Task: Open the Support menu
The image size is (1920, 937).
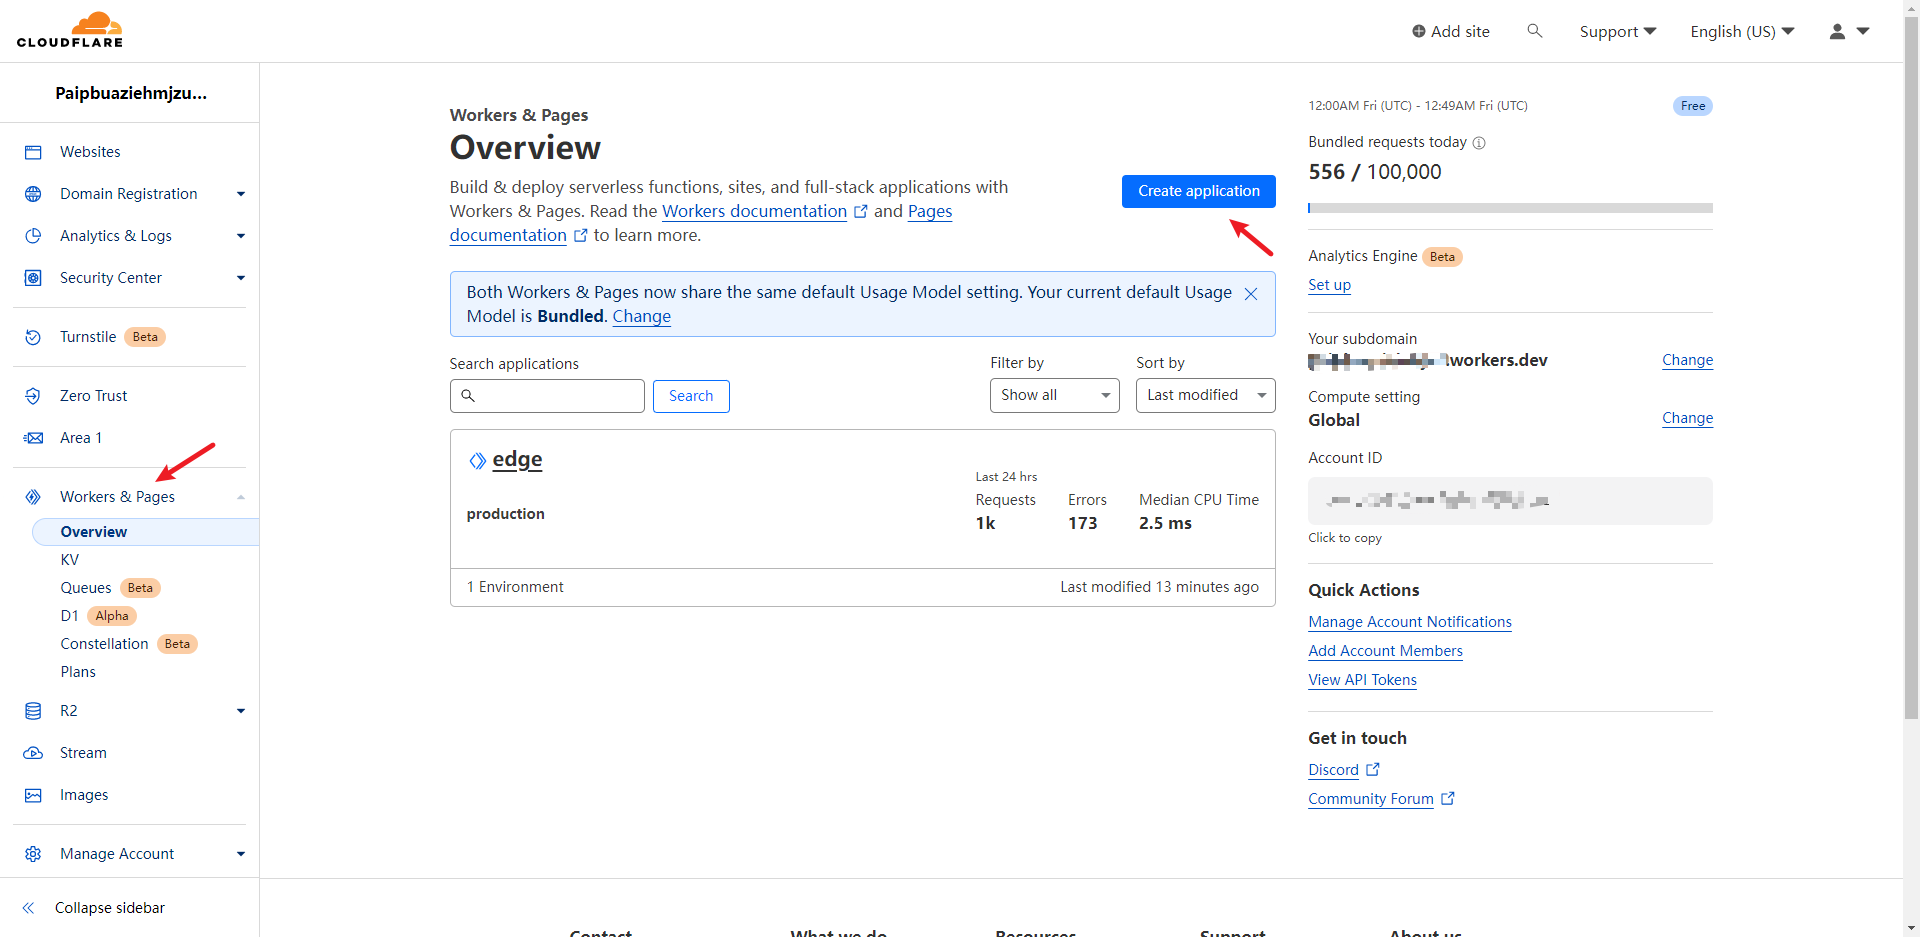Action: click(x=1617, y=31)
